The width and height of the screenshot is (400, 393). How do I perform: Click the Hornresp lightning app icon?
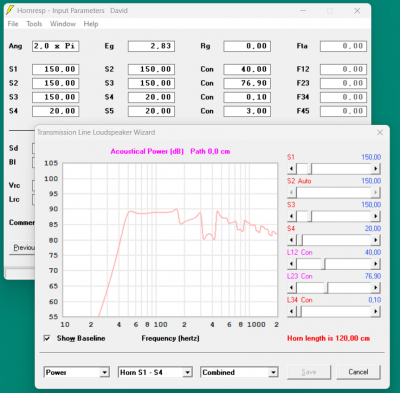click(11, 10)
